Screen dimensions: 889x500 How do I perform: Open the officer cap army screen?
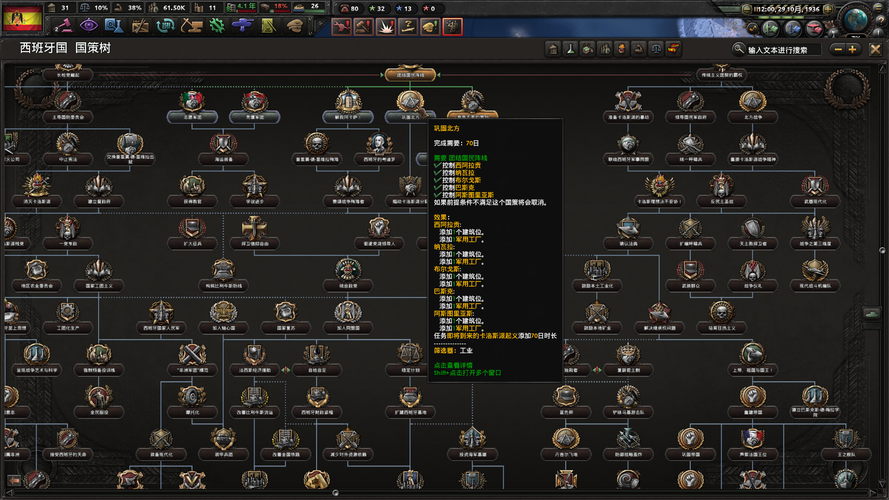pos(294,26)
